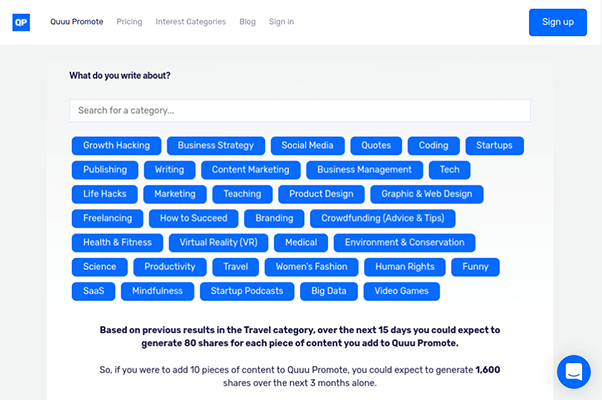602x400 pixels.
Task: Focus the 'Search for a category' field
Action: (300, 110)
